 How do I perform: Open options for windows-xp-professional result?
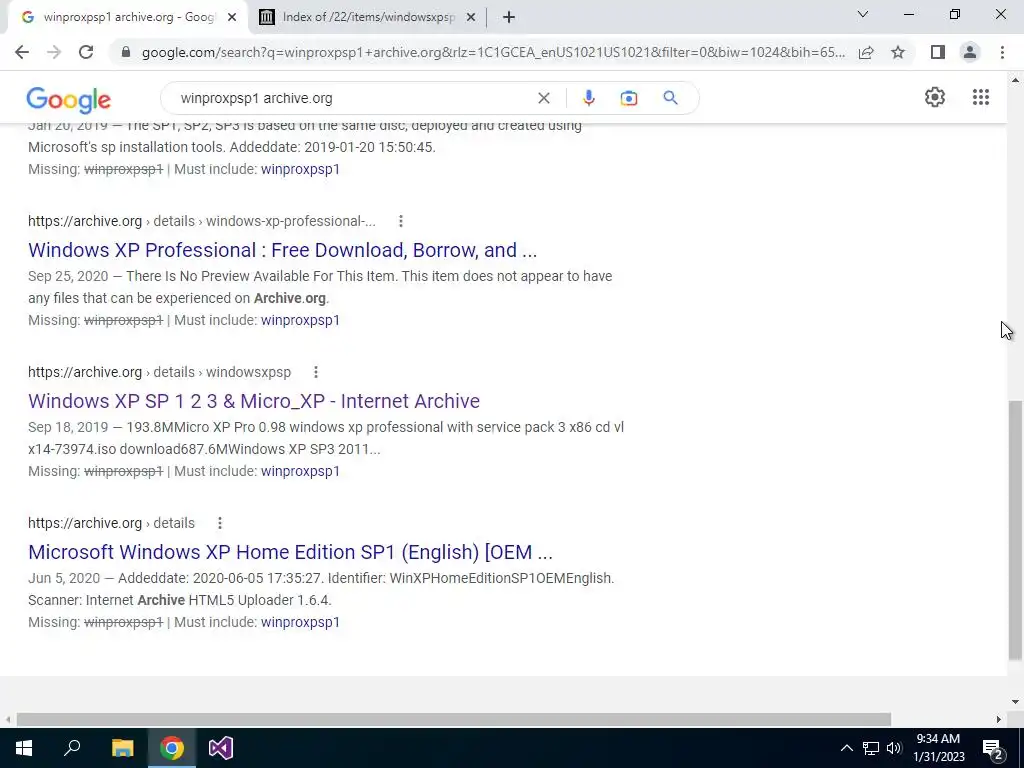[400, 221]
